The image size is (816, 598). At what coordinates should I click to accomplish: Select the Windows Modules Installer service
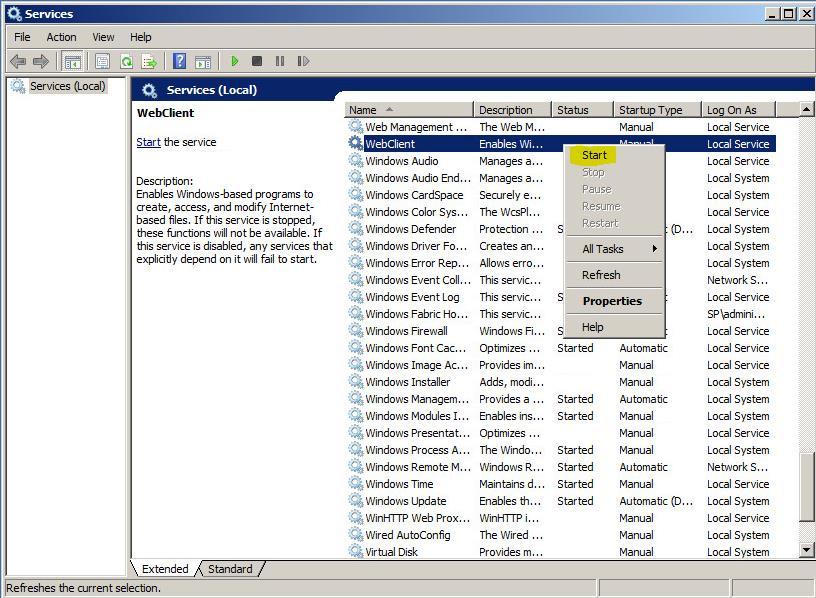point(560,416)
